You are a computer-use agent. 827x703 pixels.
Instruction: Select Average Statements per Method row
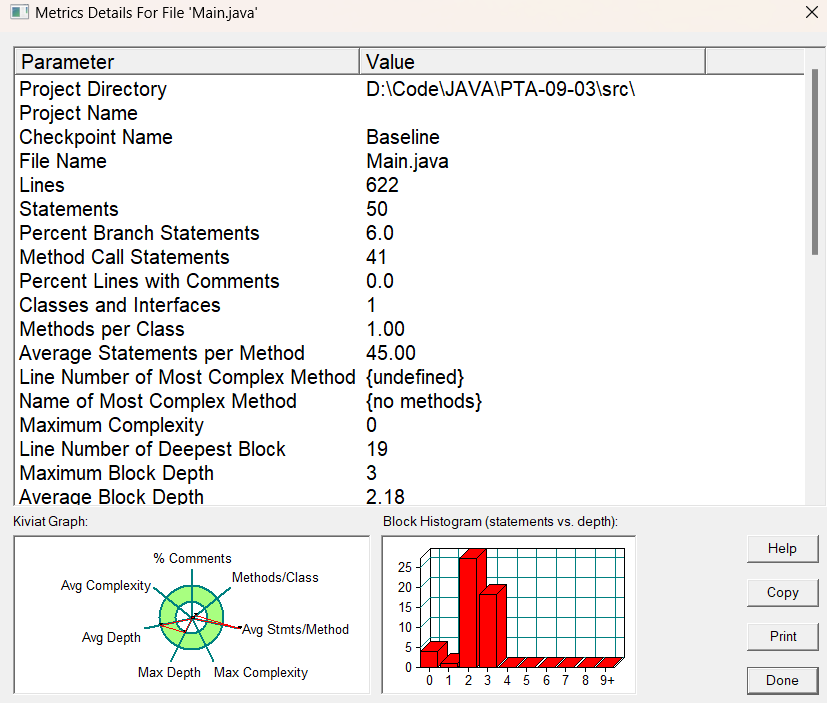click(409, 353)
